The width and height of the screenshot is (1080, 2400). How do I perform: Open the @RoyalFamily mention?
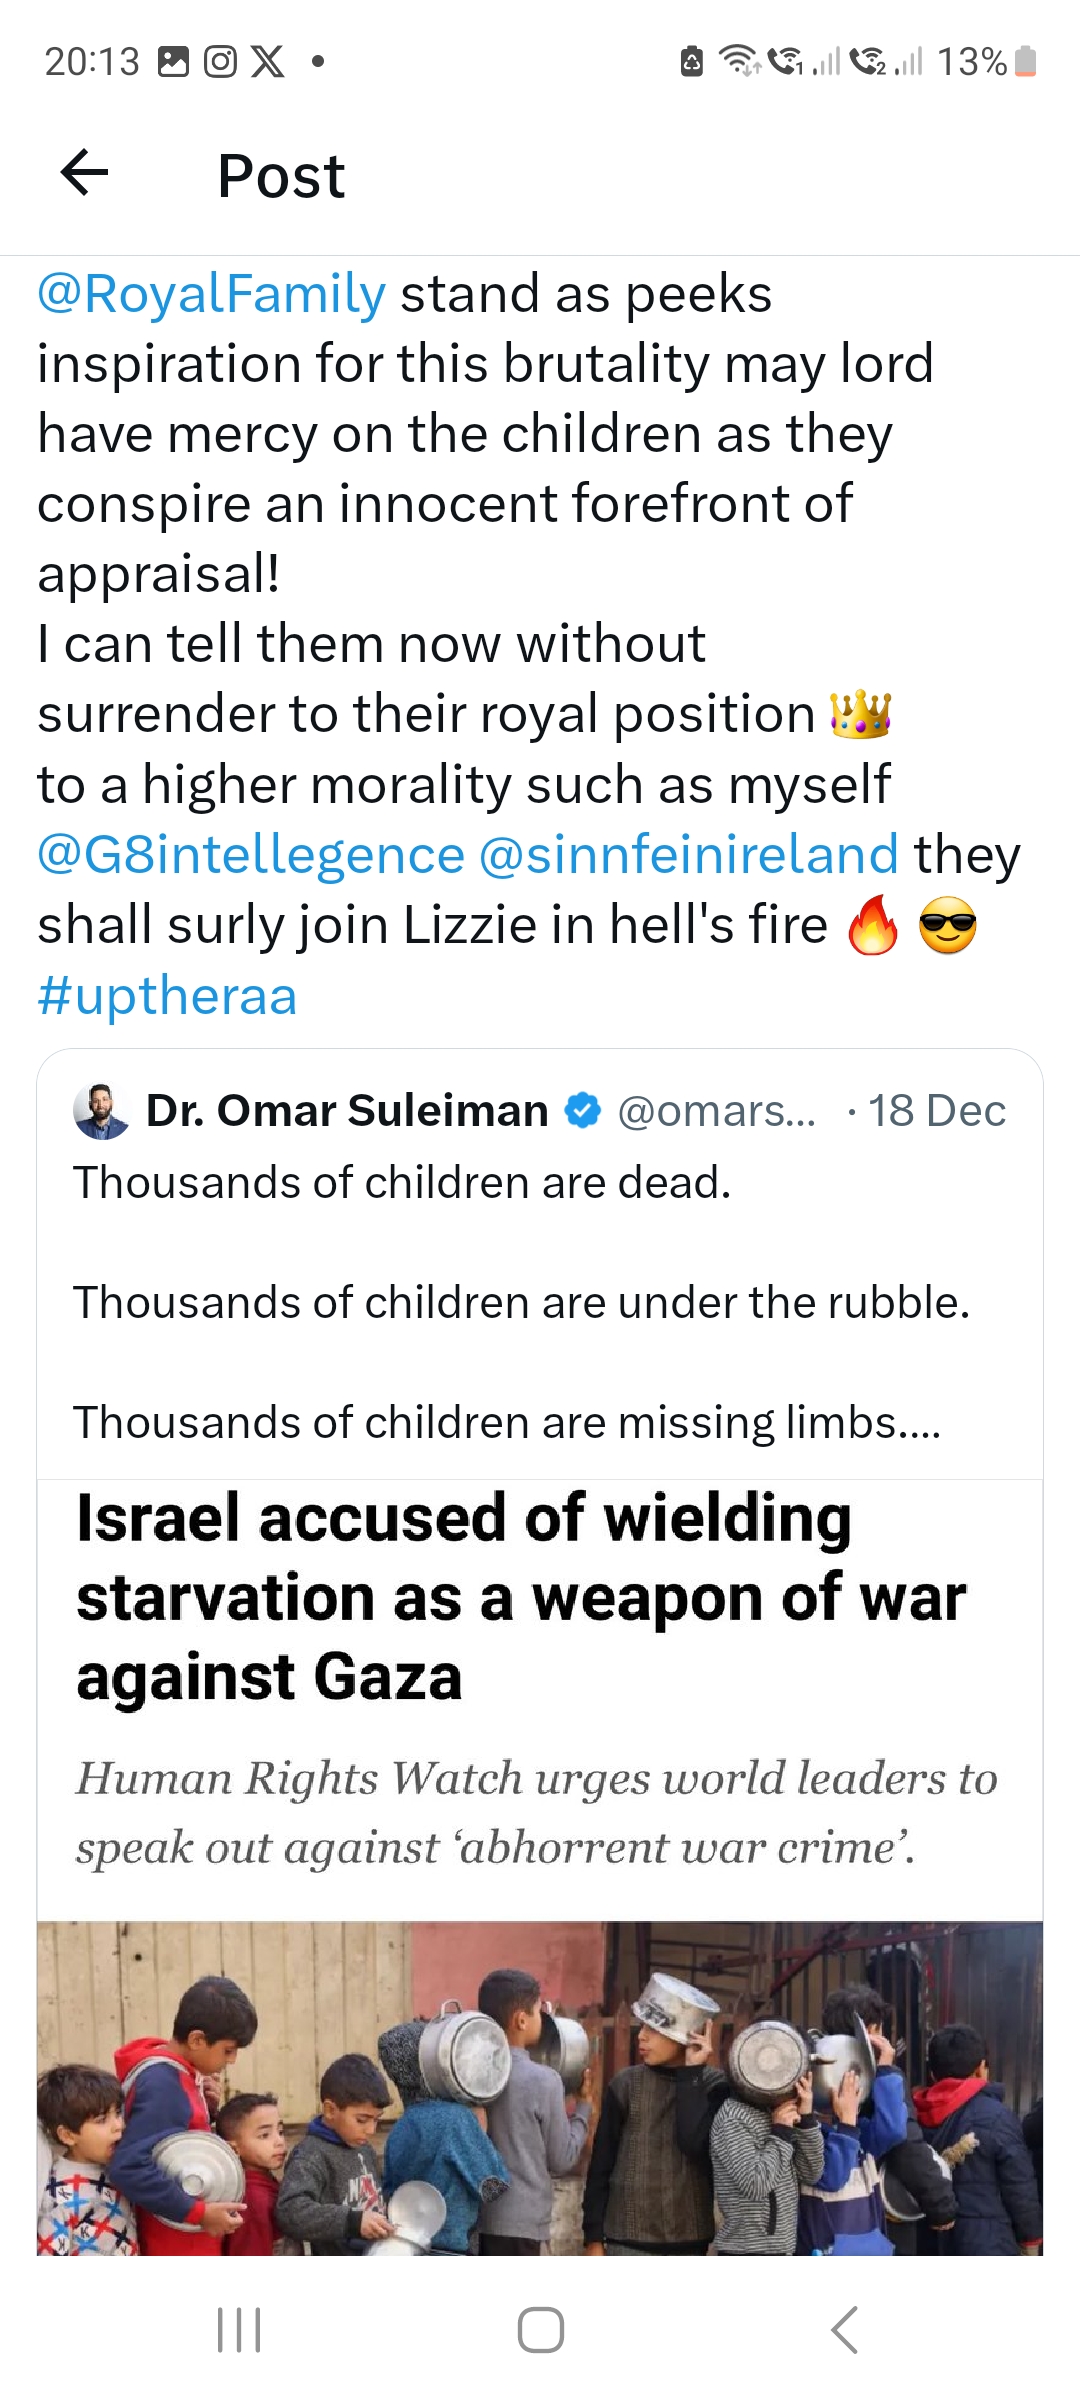(211, 294)
